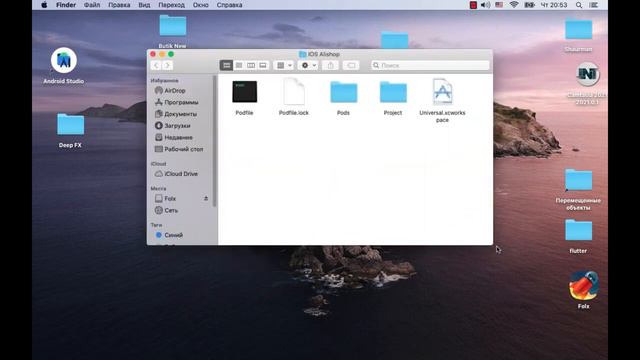Switch to column view
640x360 pixels.
[251, 65]
